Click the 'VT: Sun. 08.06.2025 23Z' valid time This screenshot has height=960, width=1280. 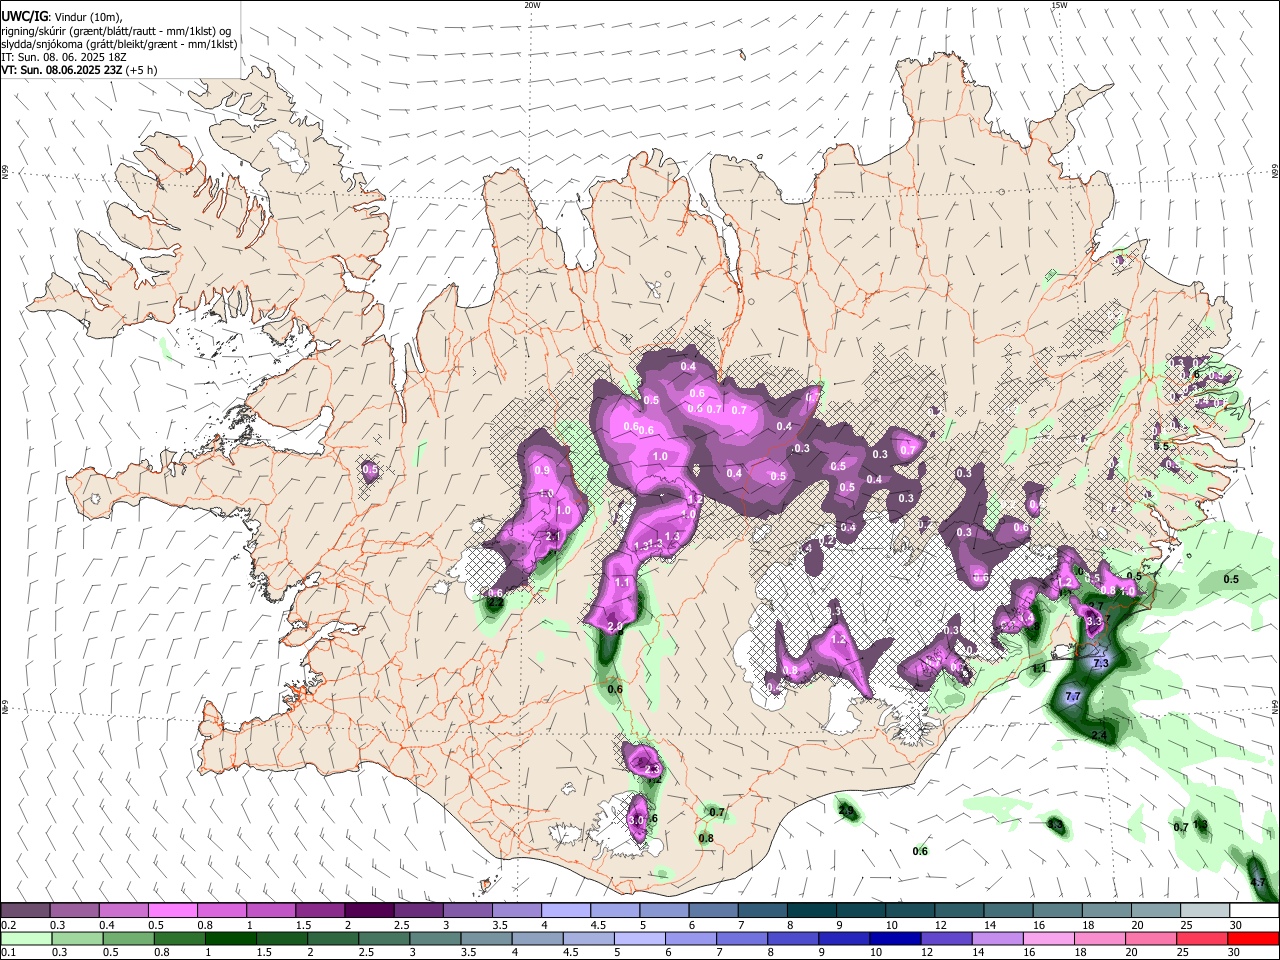pyautogui.click(x=62, y=70)
